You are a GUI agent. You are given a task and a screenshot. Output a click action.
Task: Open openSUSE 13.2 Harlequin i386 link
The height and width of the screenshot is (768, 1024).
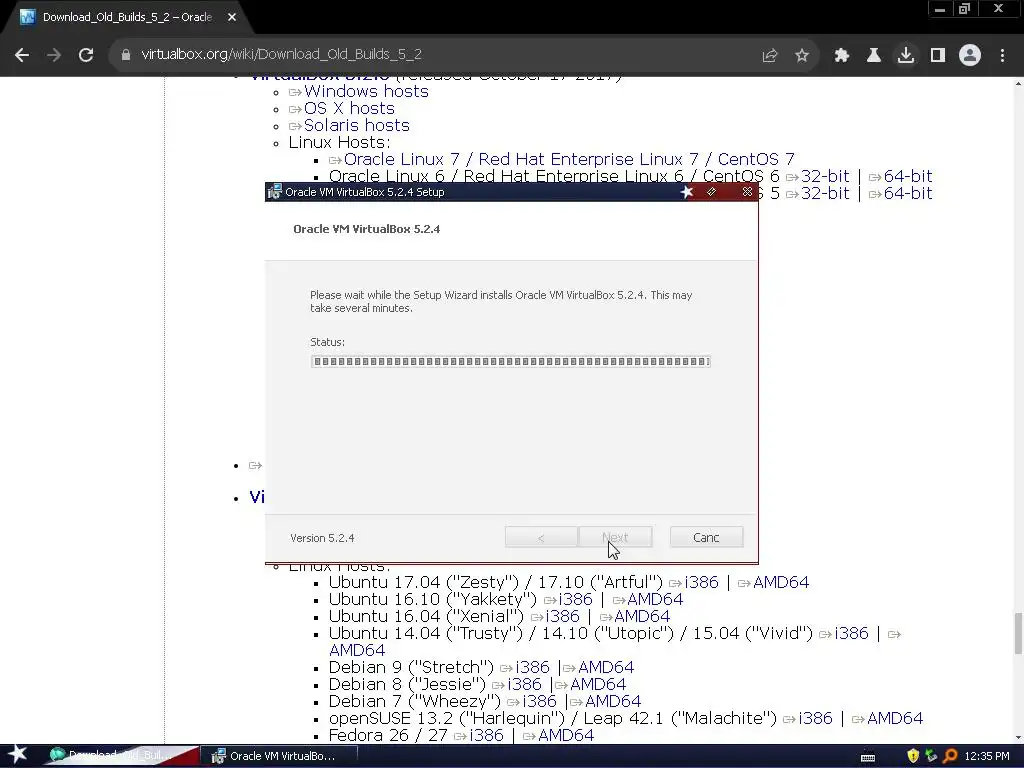pyautogui.click(x=816, y=718)
